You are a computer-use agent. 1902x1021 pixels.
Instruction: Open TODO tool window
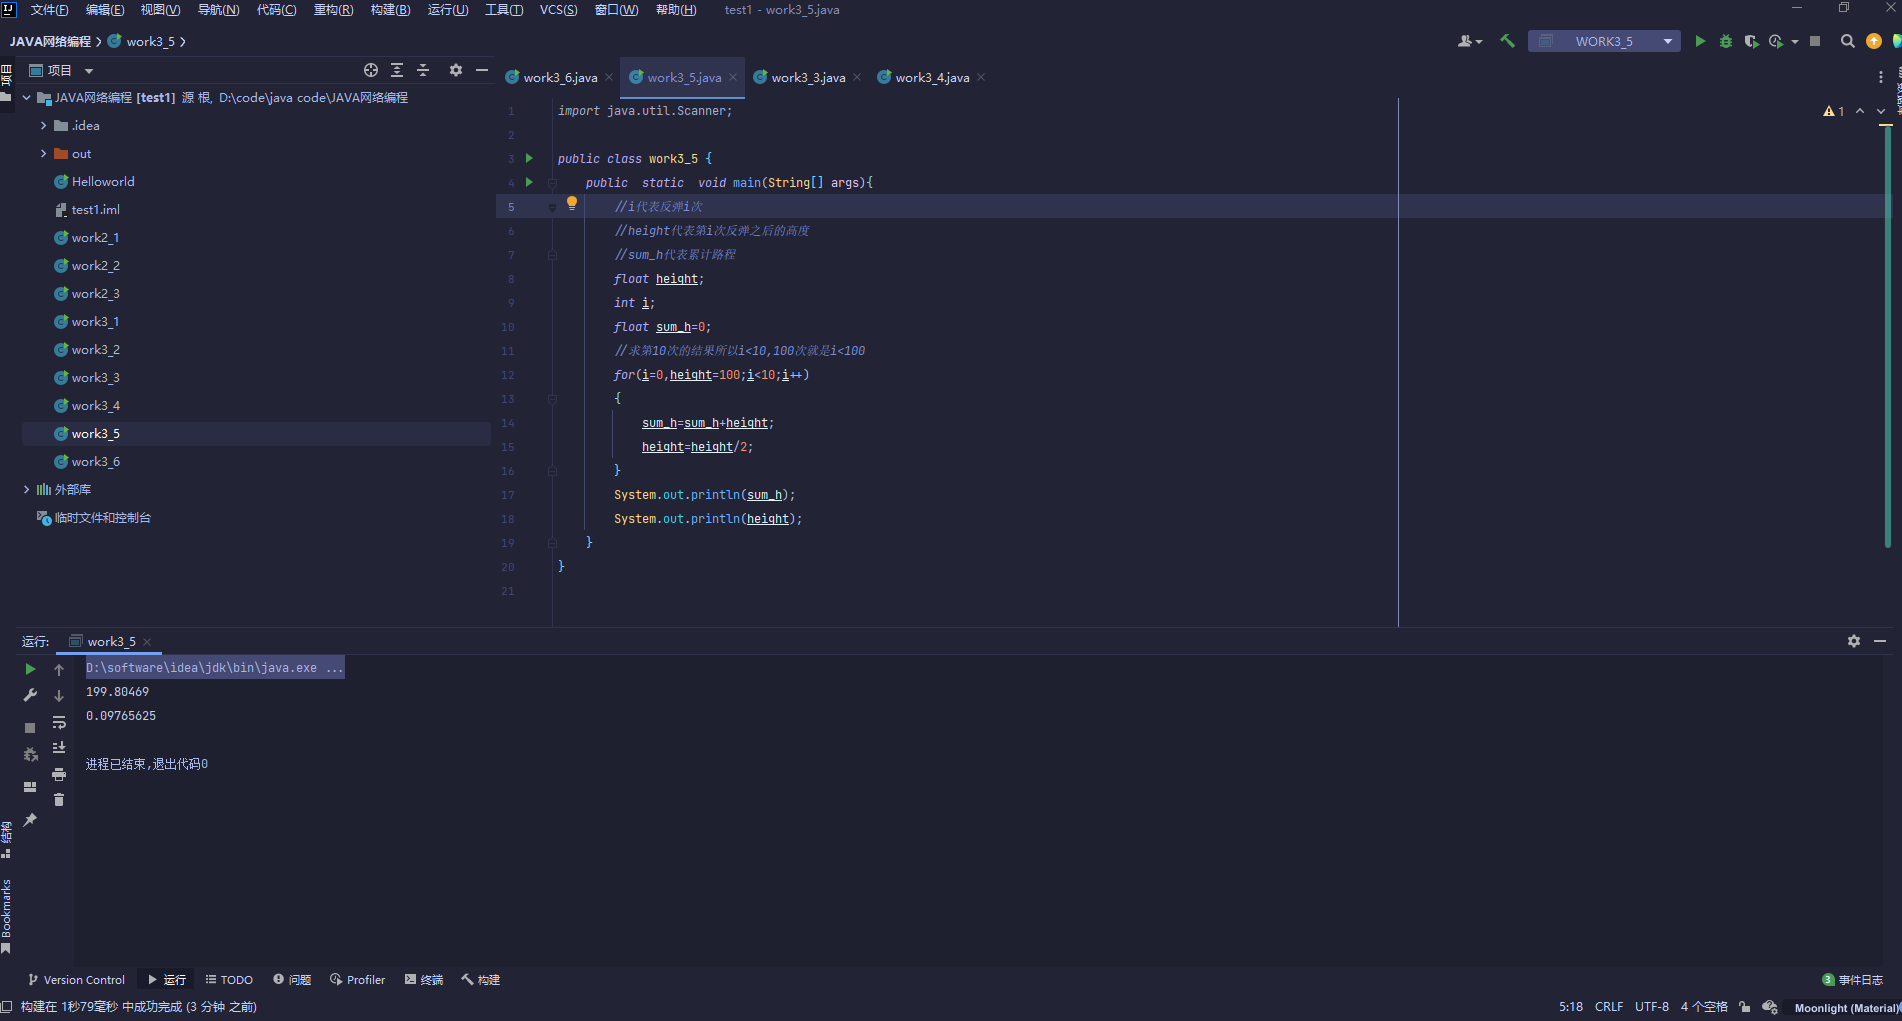229,980
